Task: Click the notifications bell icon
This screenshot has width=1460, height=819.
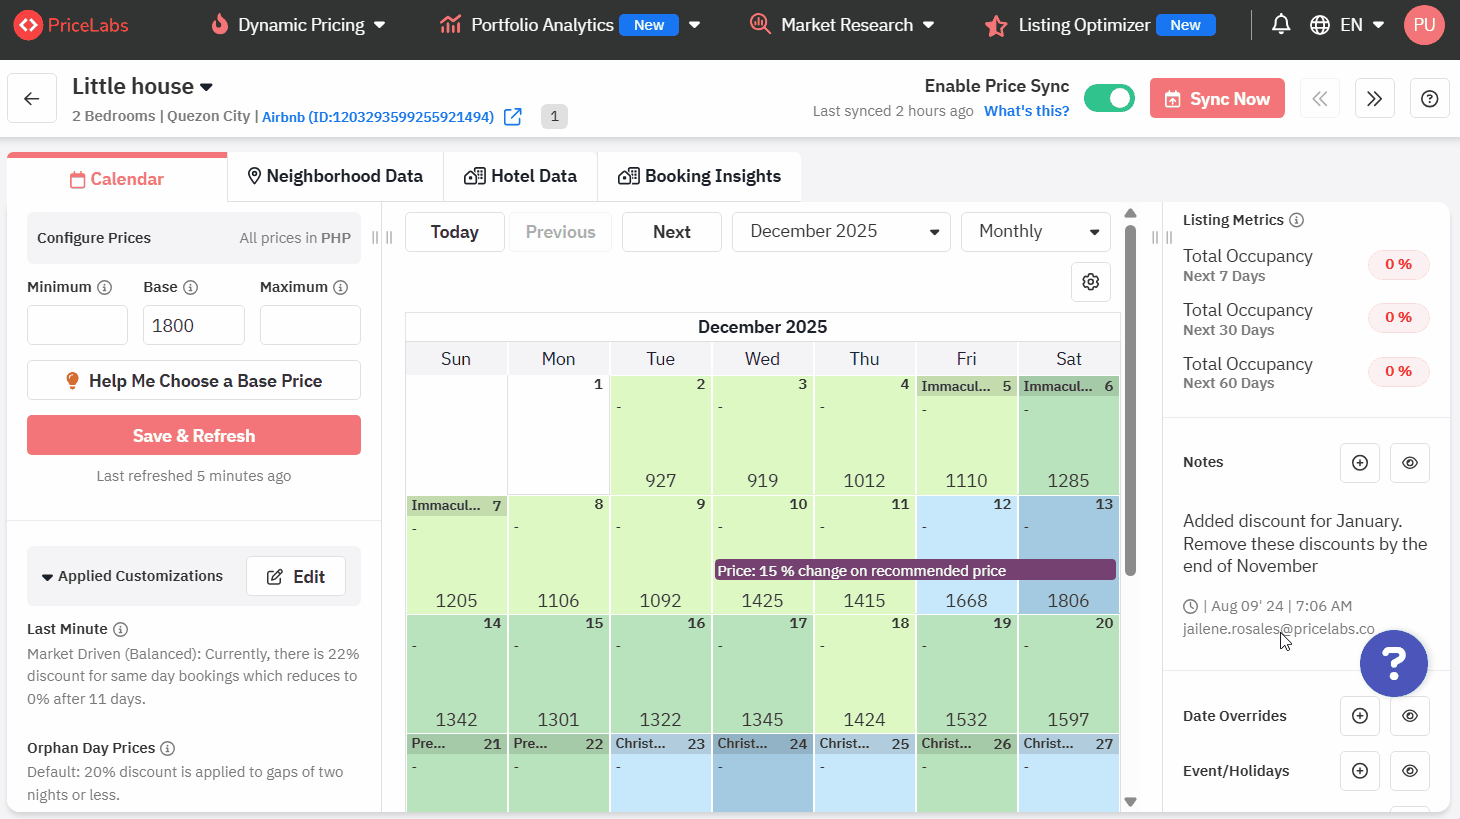Action: 1280,25
